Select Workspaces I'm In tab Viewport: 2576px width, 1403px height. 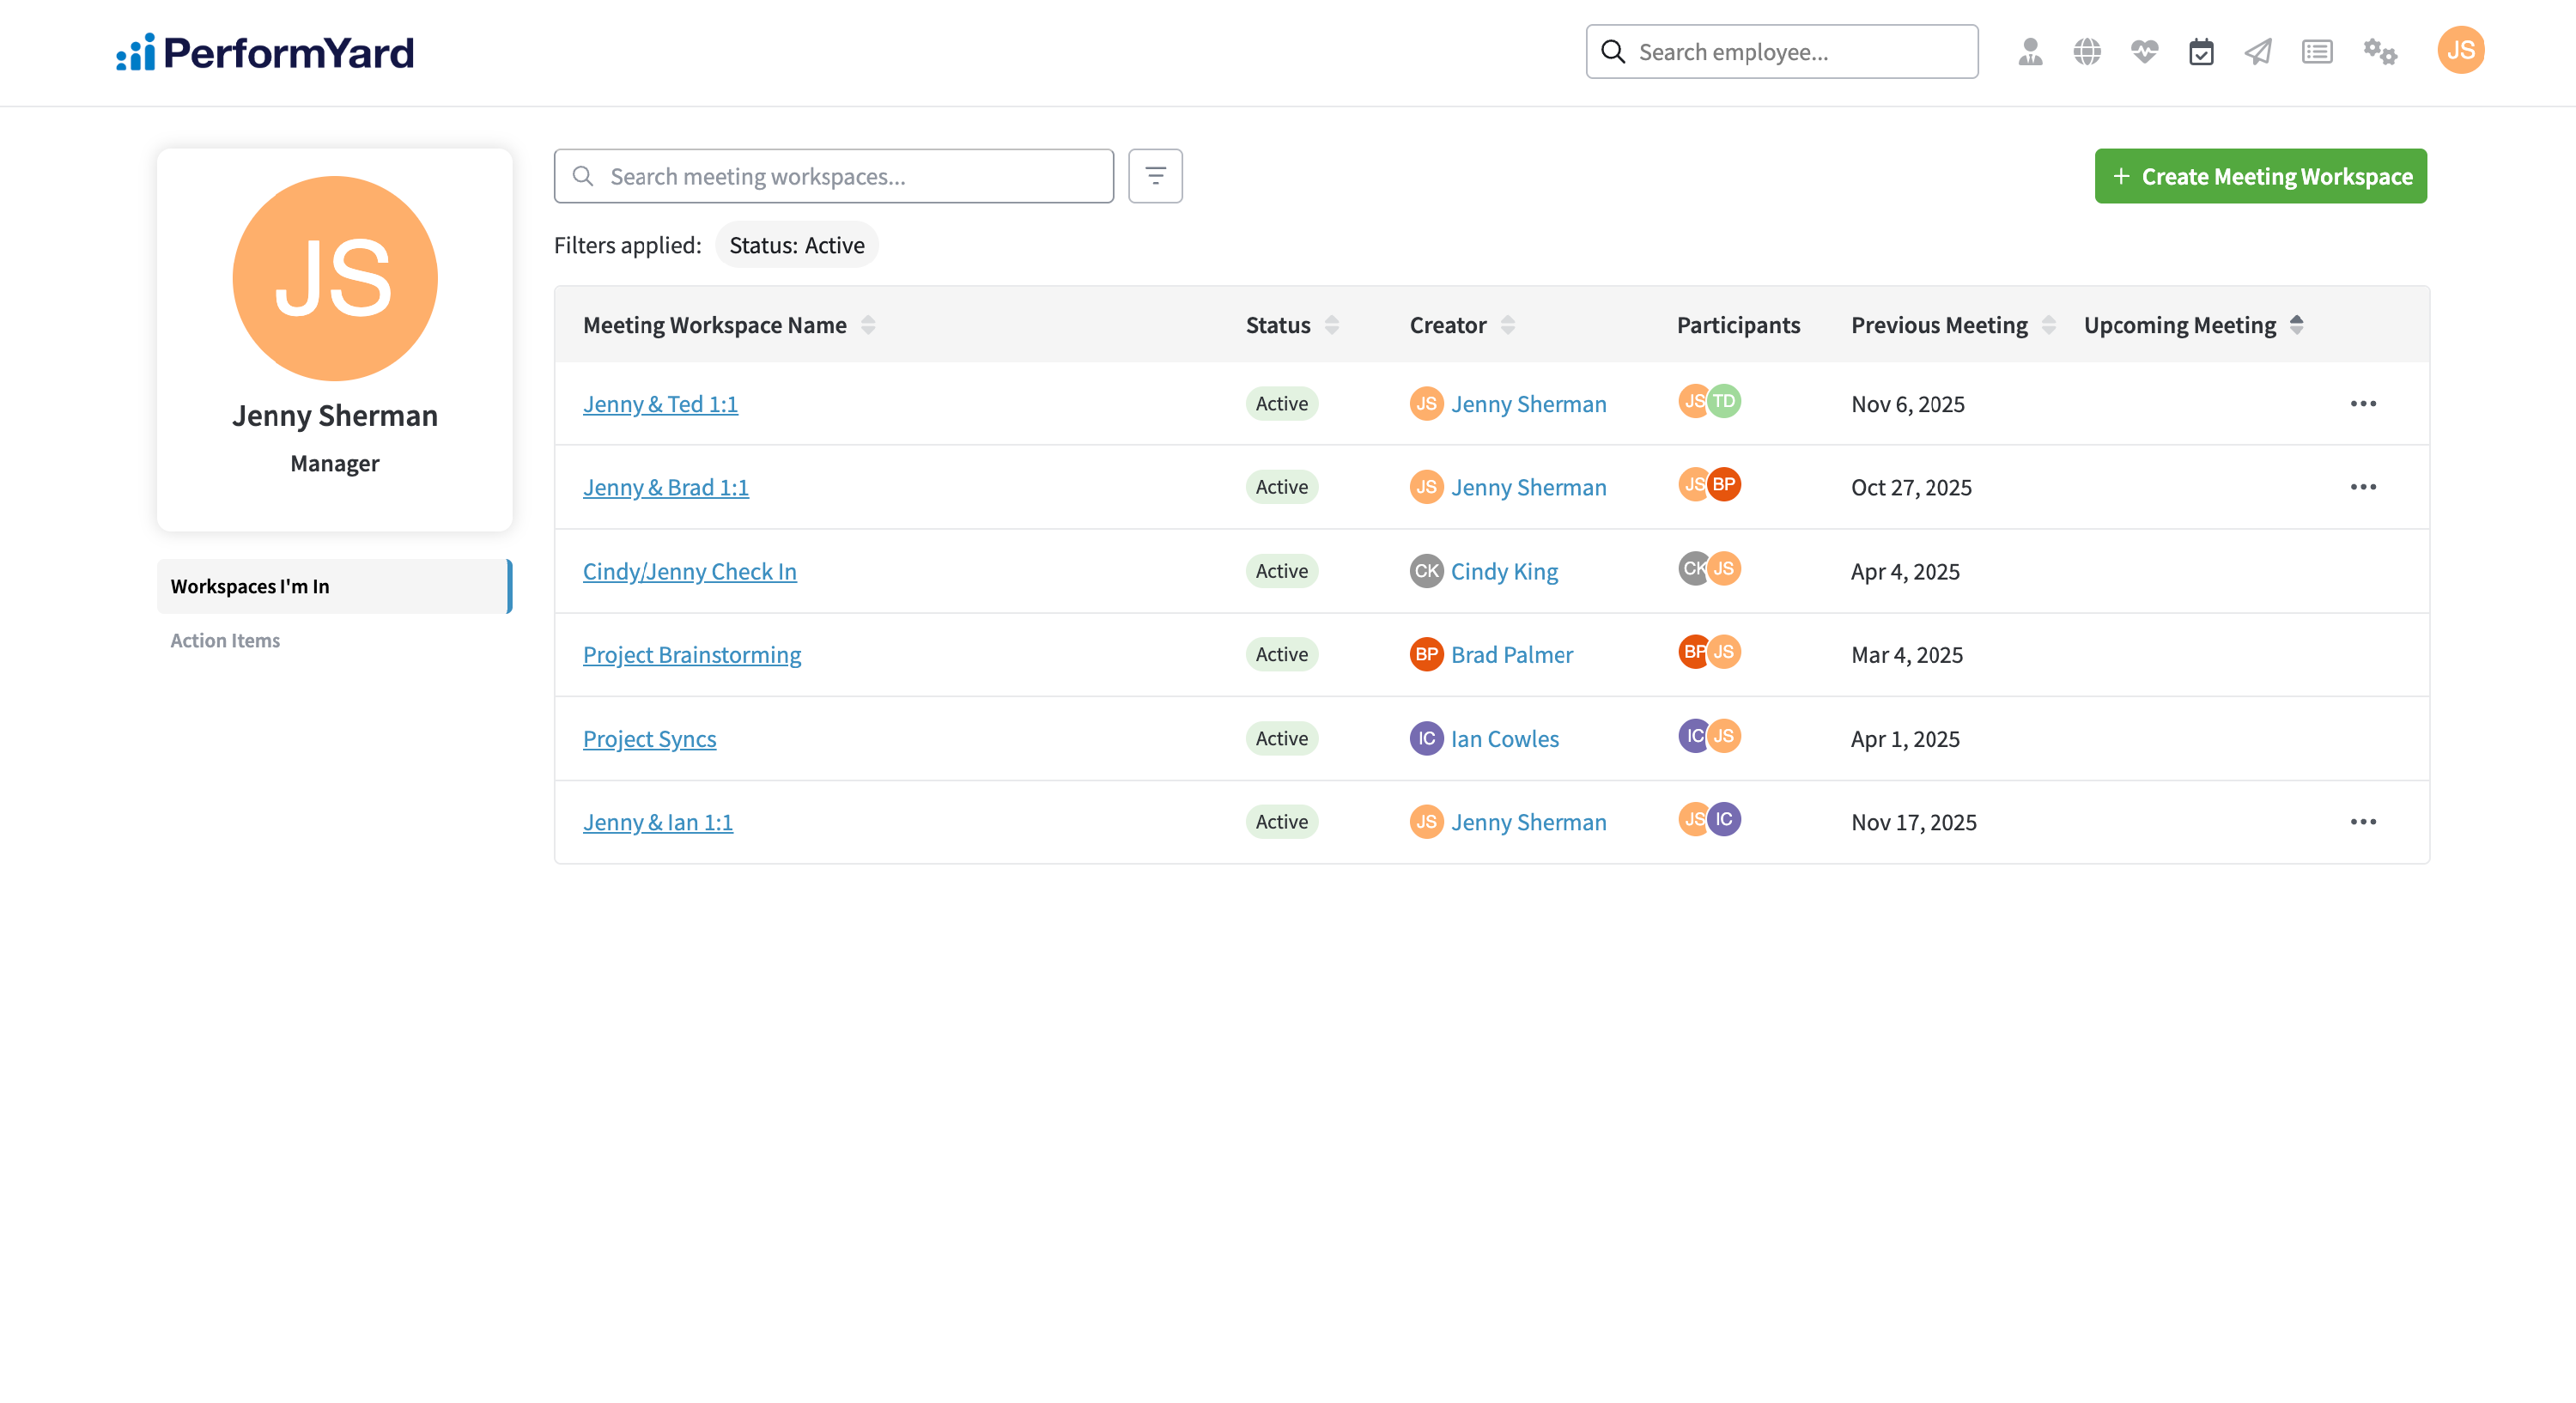(334, 586)
